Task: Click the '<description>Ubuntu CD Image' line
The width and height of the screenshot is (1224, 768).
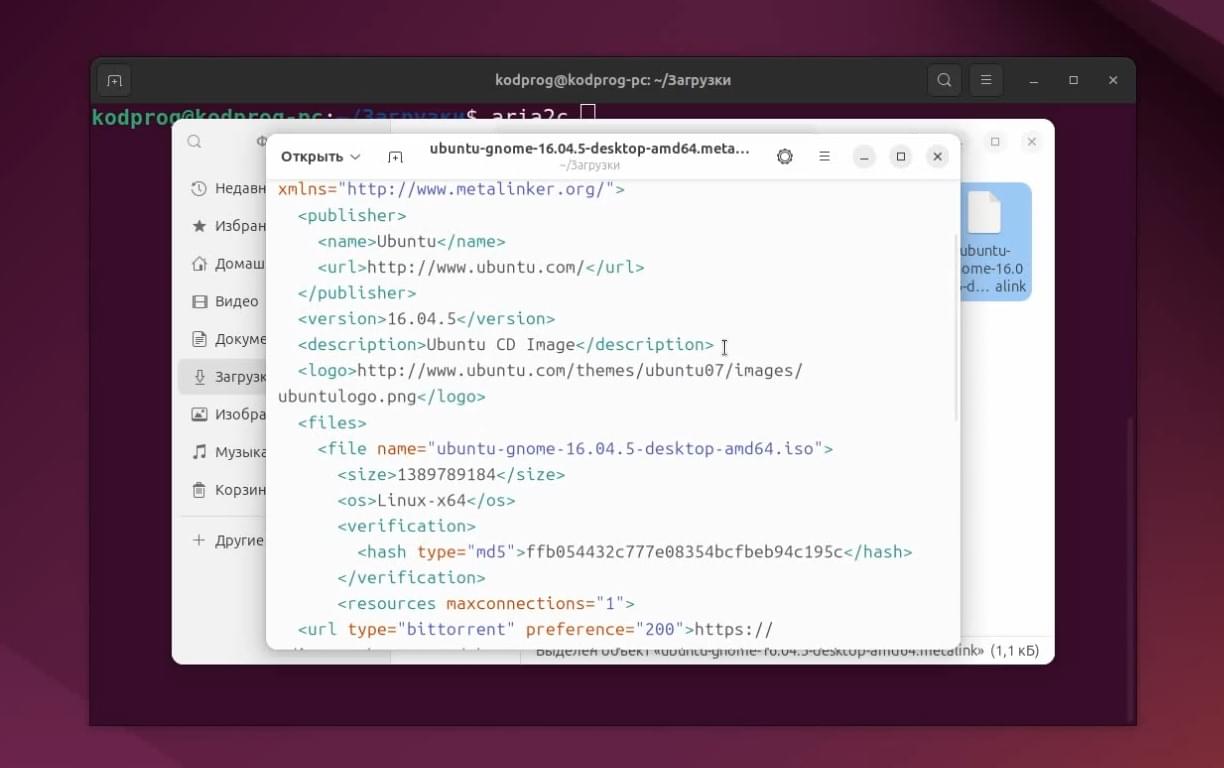Action: (x=506, y=345)
